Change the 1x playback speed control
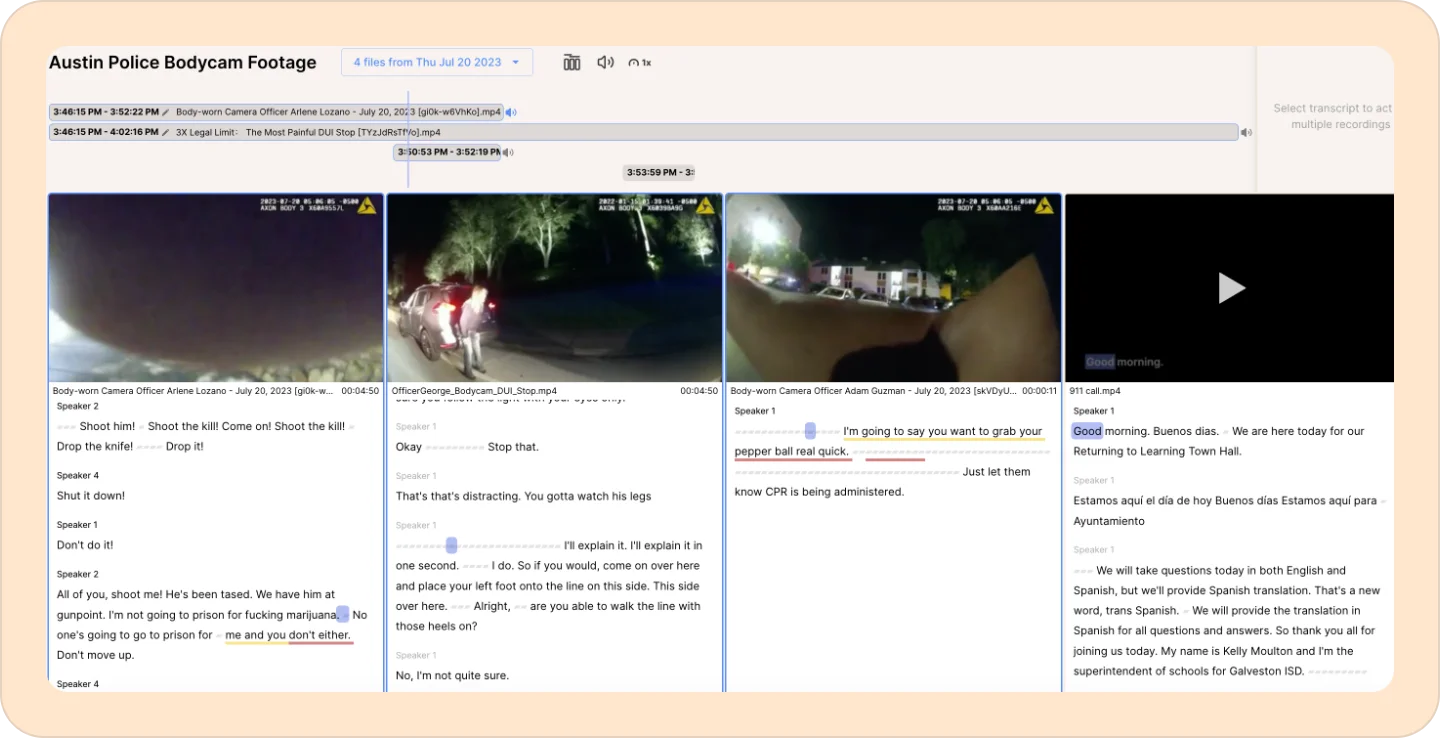The width and height of the screenshot is (1440, 738). pyautogui.click(x=640, y=62)
